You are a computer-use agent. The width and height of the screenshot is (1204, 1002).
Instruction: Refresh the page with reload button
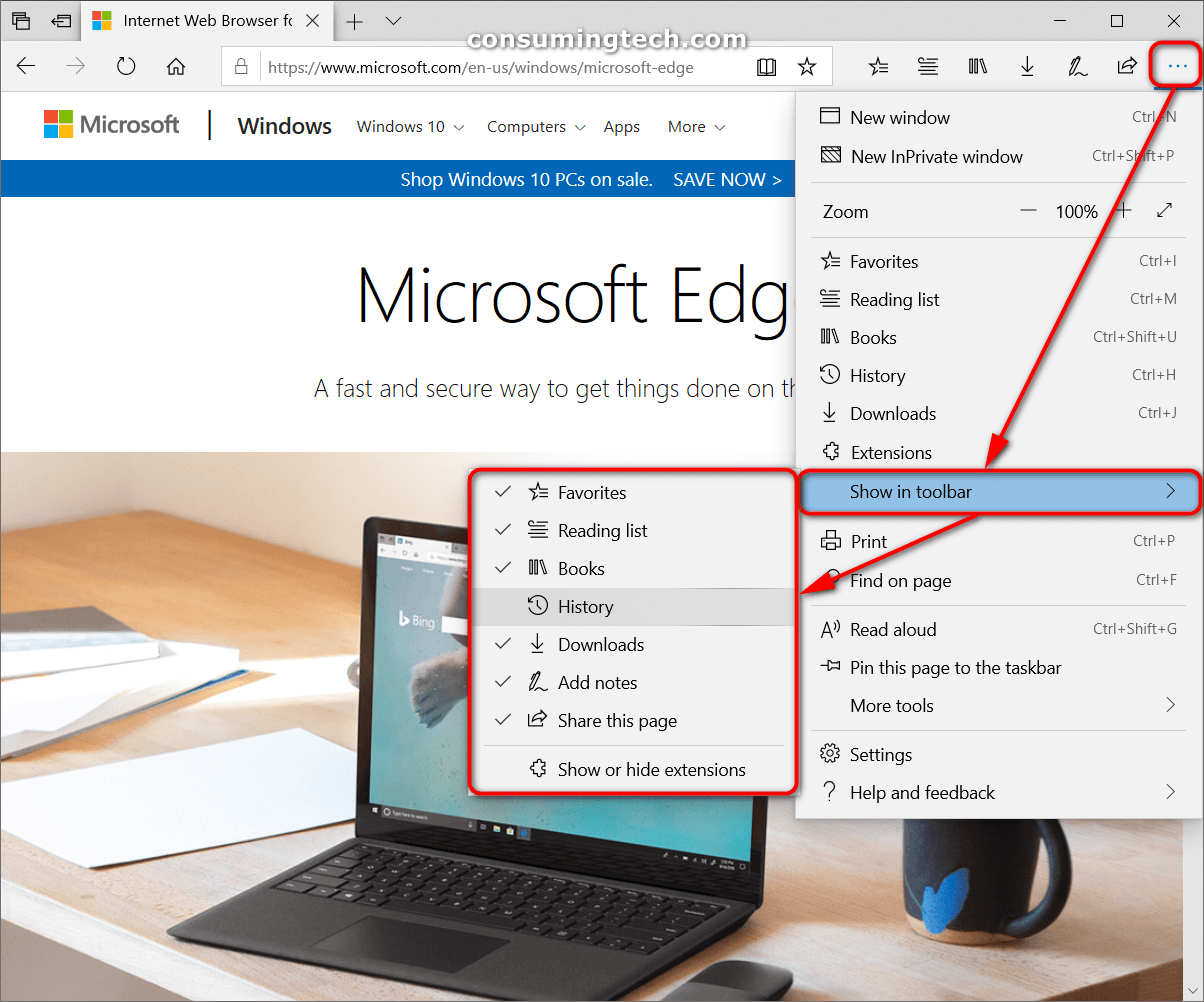126,67
